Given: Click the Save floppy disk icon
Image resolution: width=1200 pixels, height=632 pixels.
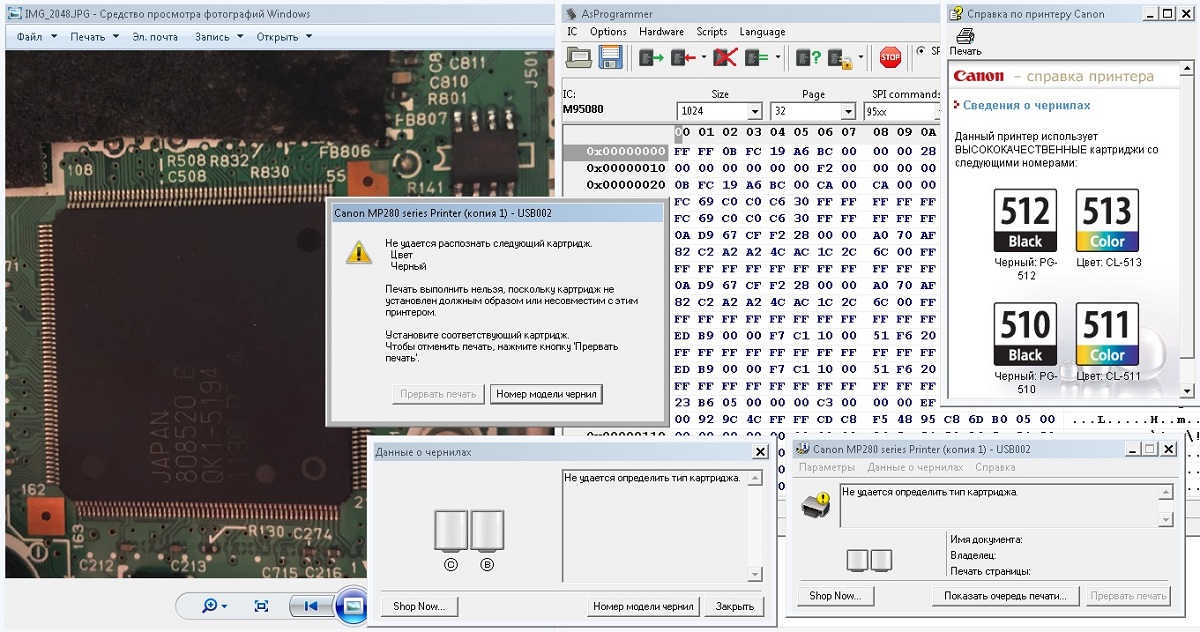Looking at the screenshot, I should point(610,58).
